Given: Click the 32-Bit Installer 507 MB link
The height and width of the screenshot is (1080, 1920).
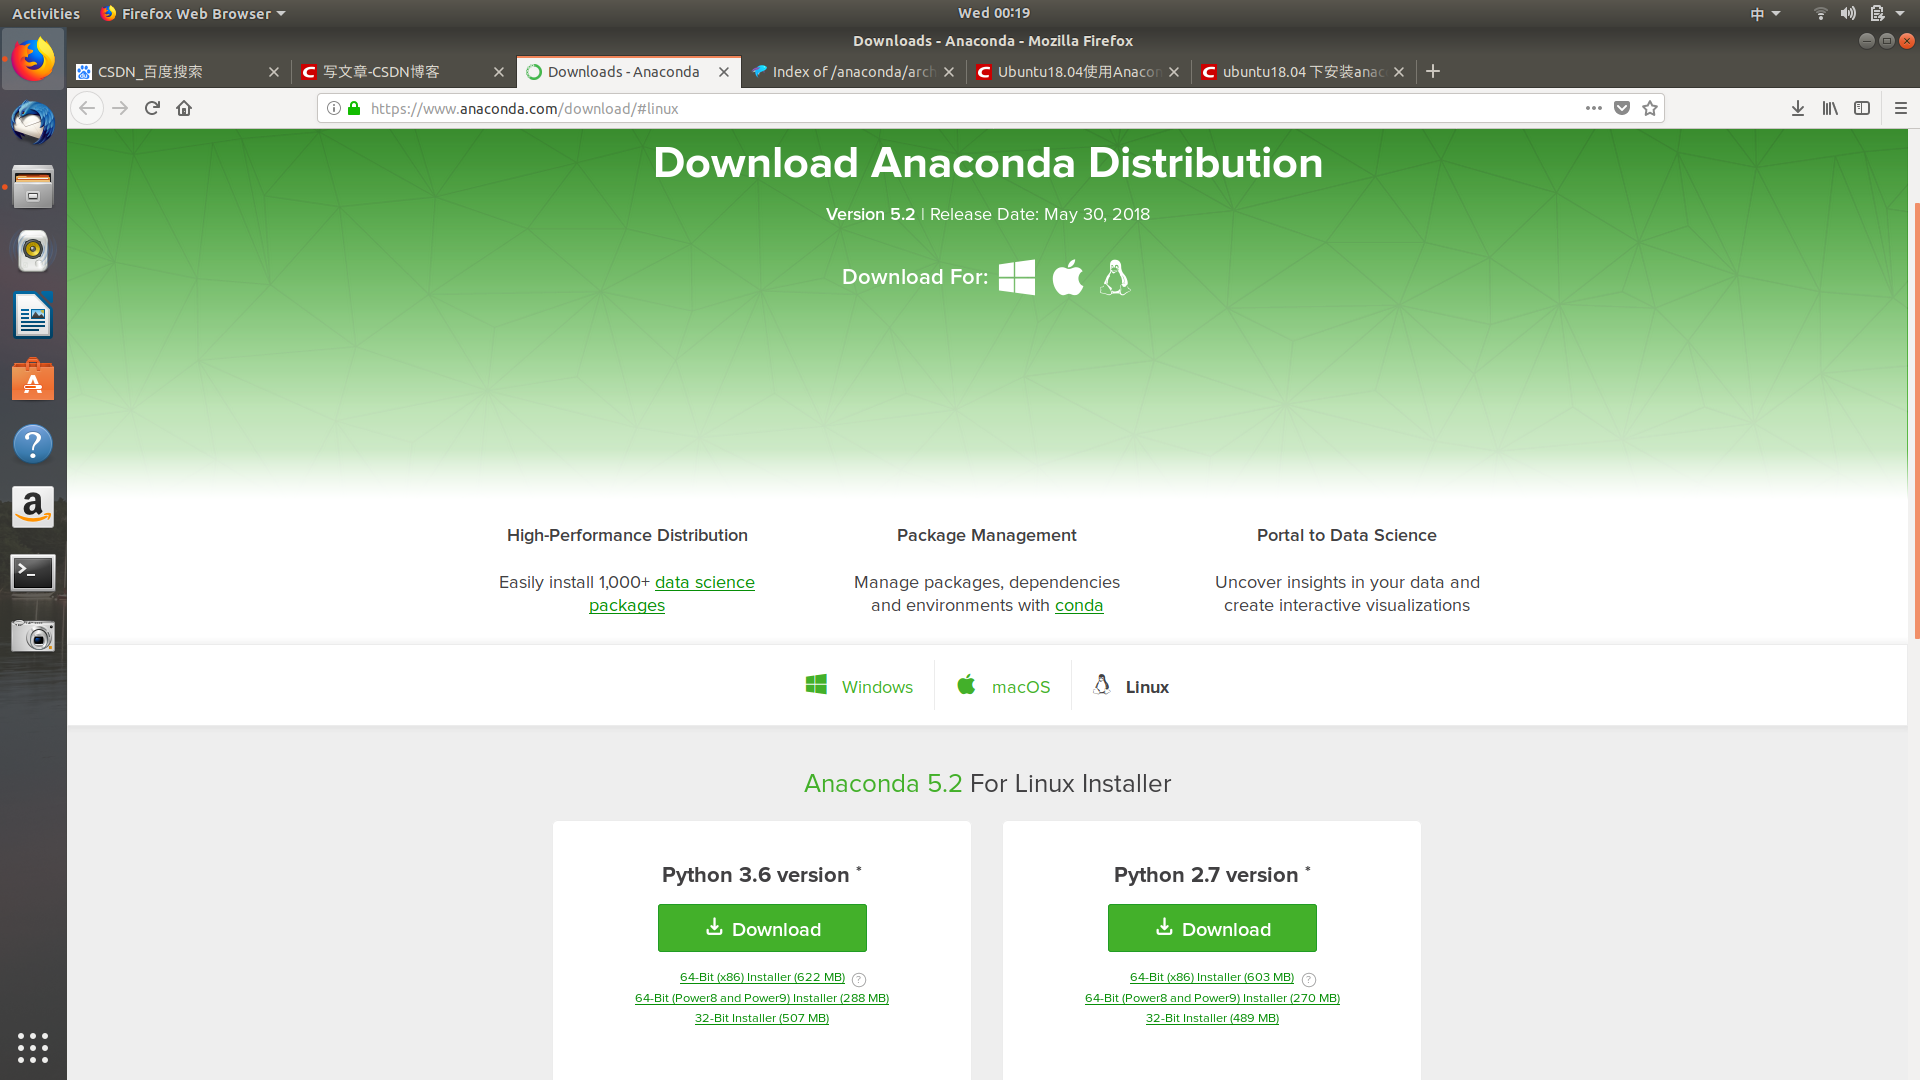Looking at the screenshot, I should coord(761,1017).
